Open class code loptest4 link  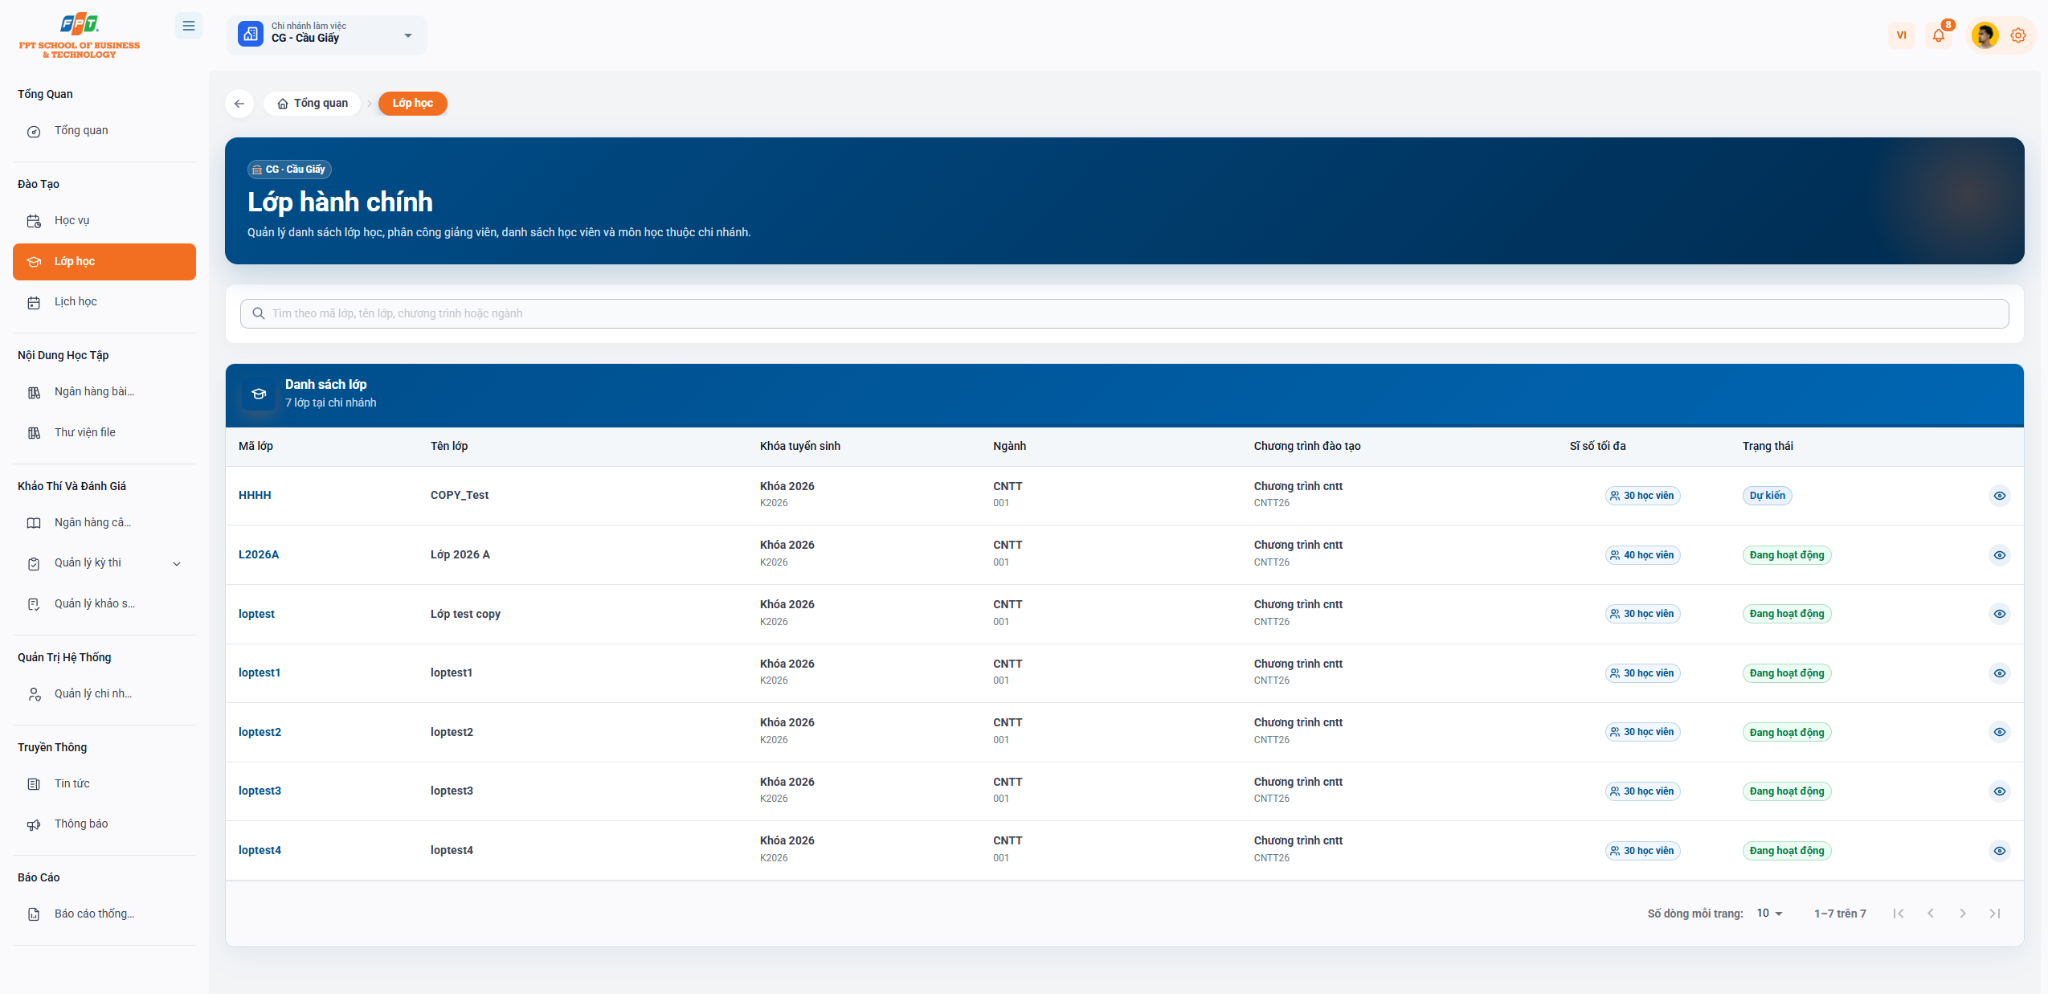[260, 851]
